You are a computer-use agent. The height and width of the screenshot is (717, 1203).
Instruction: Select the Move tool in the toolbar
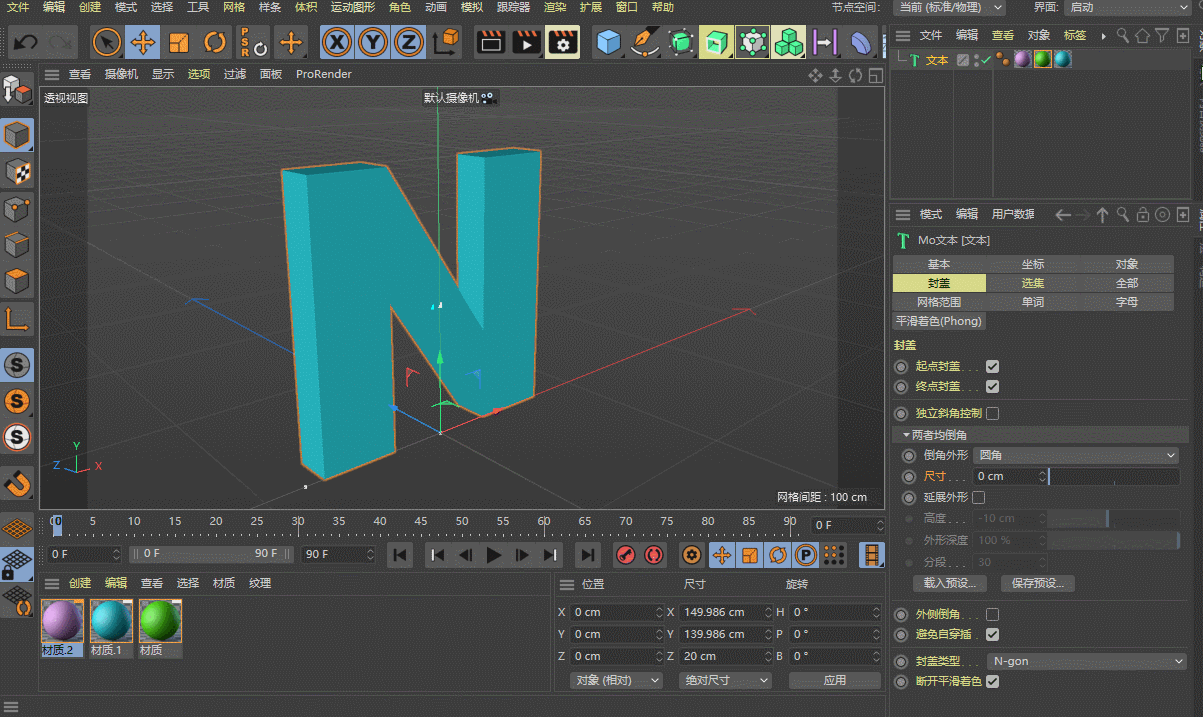point(143,43)
